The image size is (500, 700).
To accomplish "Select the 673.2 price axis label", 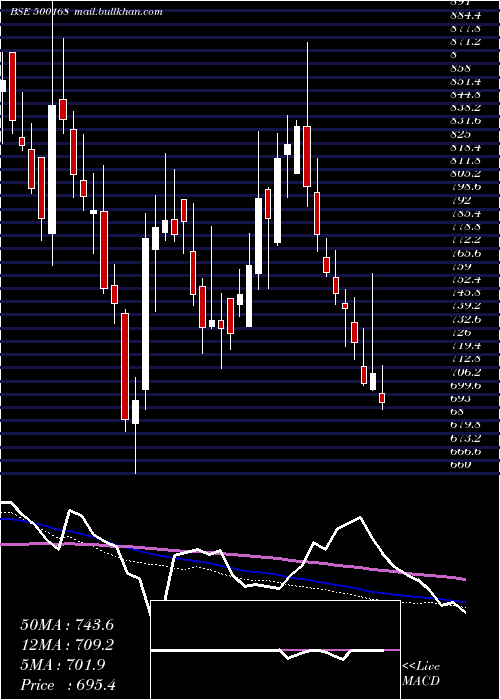I will [465, 438].
